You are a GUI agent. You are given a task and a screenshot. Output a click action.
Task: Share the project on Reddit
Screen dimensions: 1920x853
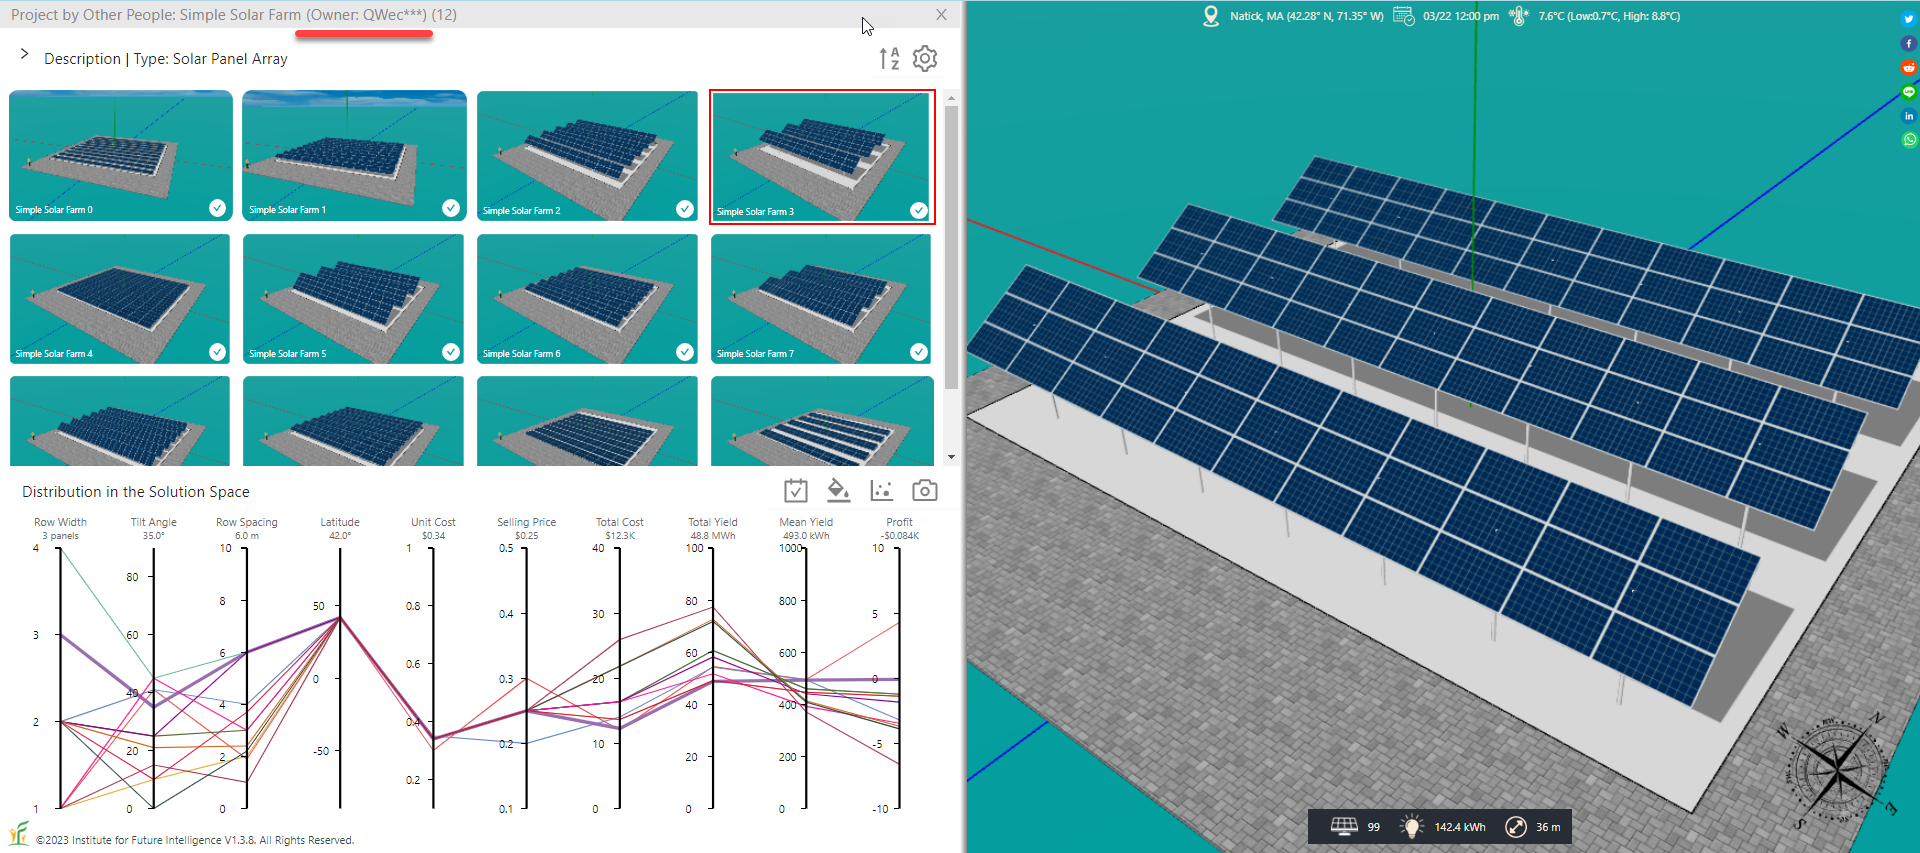point(1908,68)
